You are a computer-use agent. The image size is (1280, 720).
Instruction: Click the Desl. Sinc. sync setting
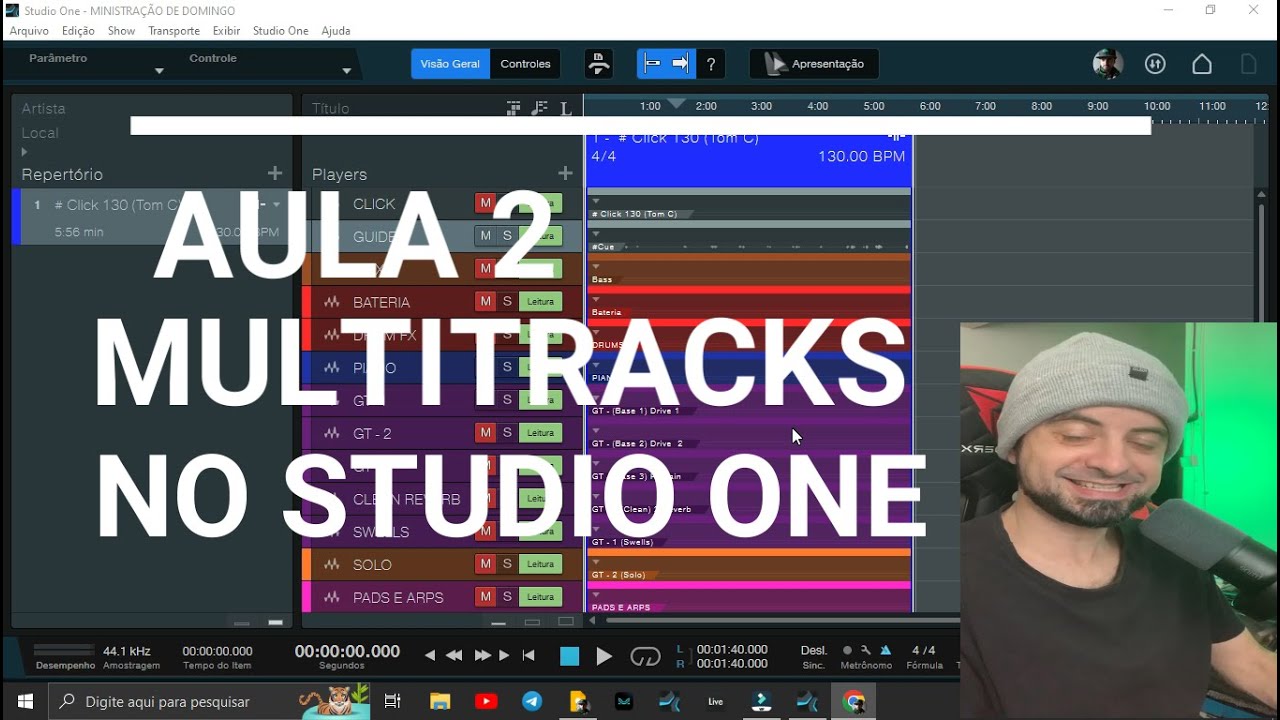(814, 656)
